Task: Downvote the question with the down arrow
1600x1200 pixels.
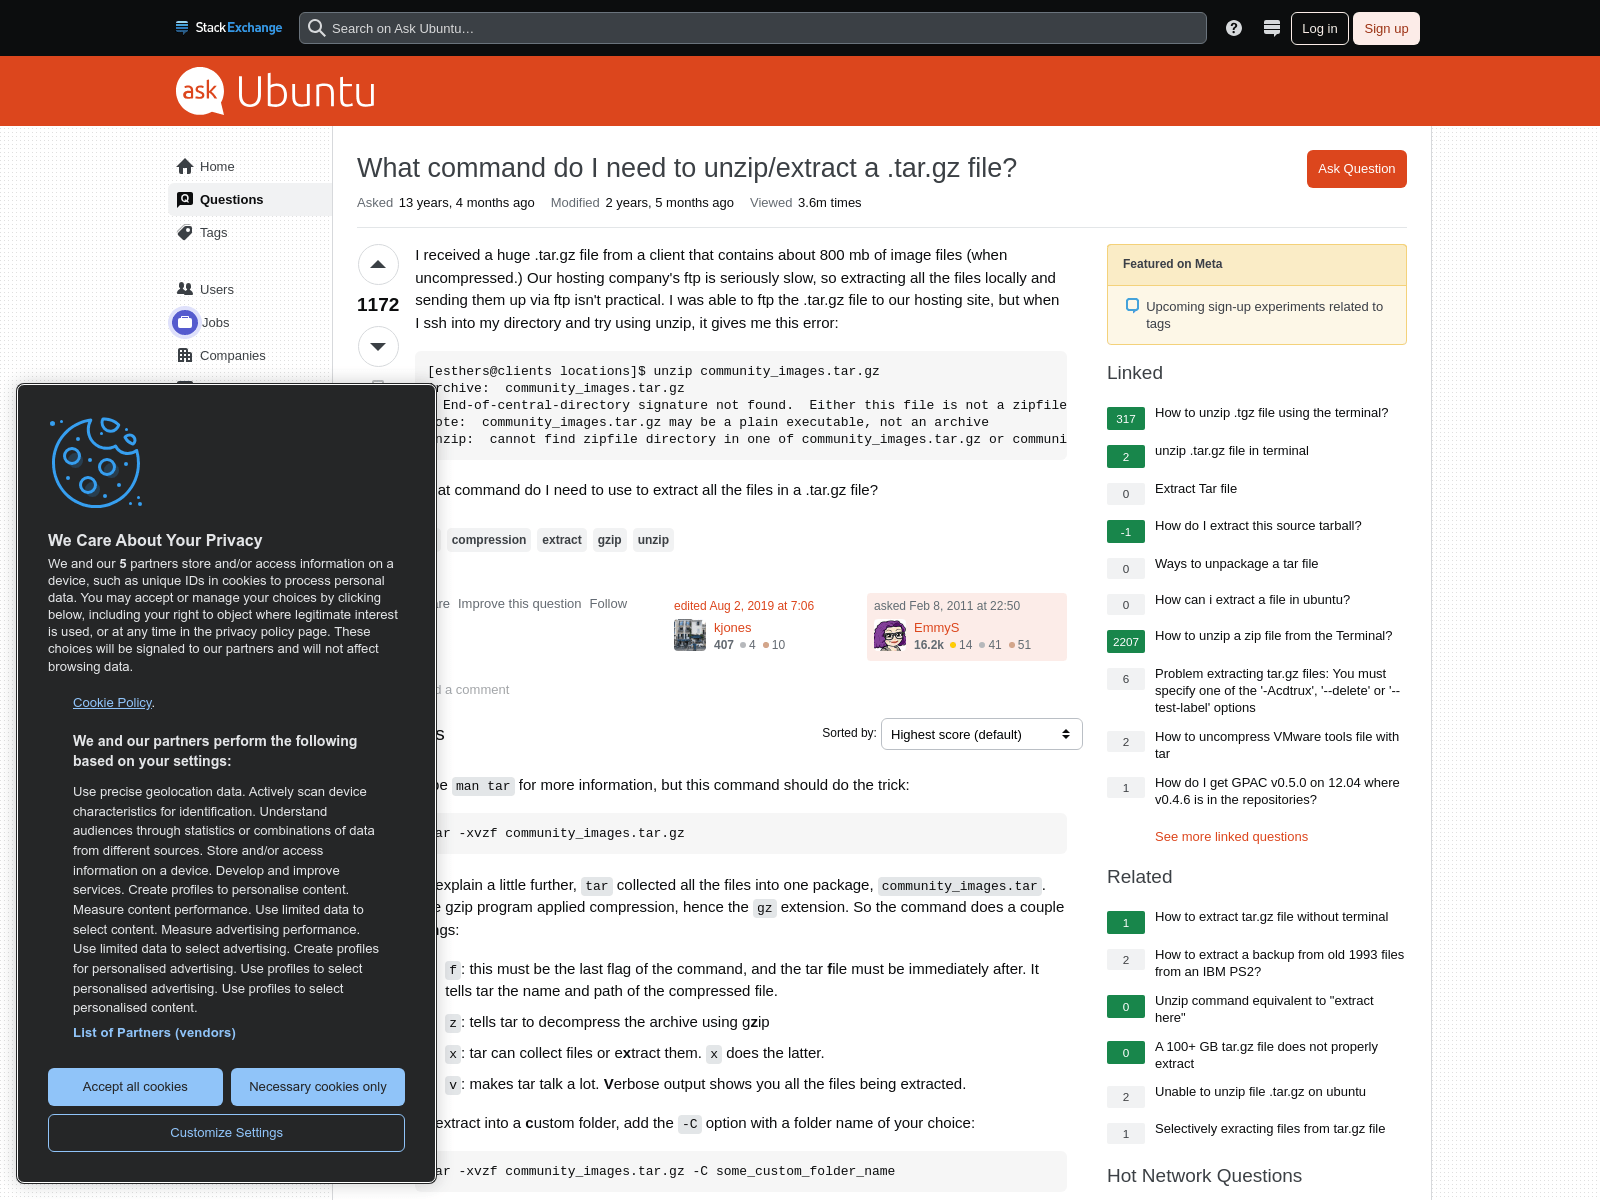Action: tap(378, 347)
